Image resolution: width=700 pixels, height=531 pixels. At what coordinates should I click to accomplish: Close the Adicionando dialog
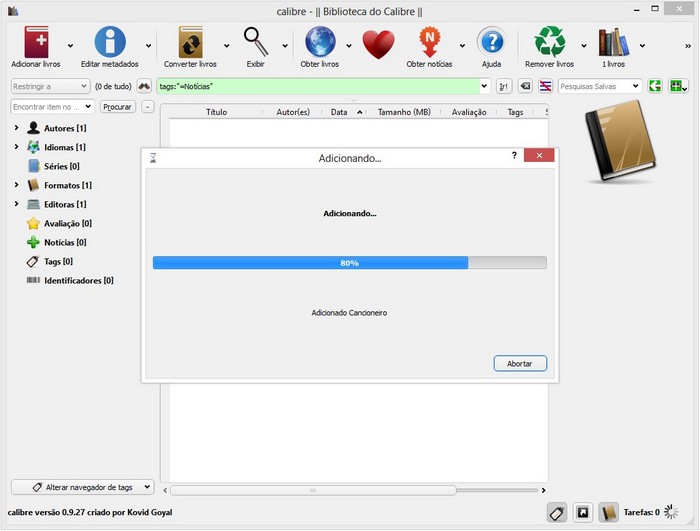(x=539, y=155)
